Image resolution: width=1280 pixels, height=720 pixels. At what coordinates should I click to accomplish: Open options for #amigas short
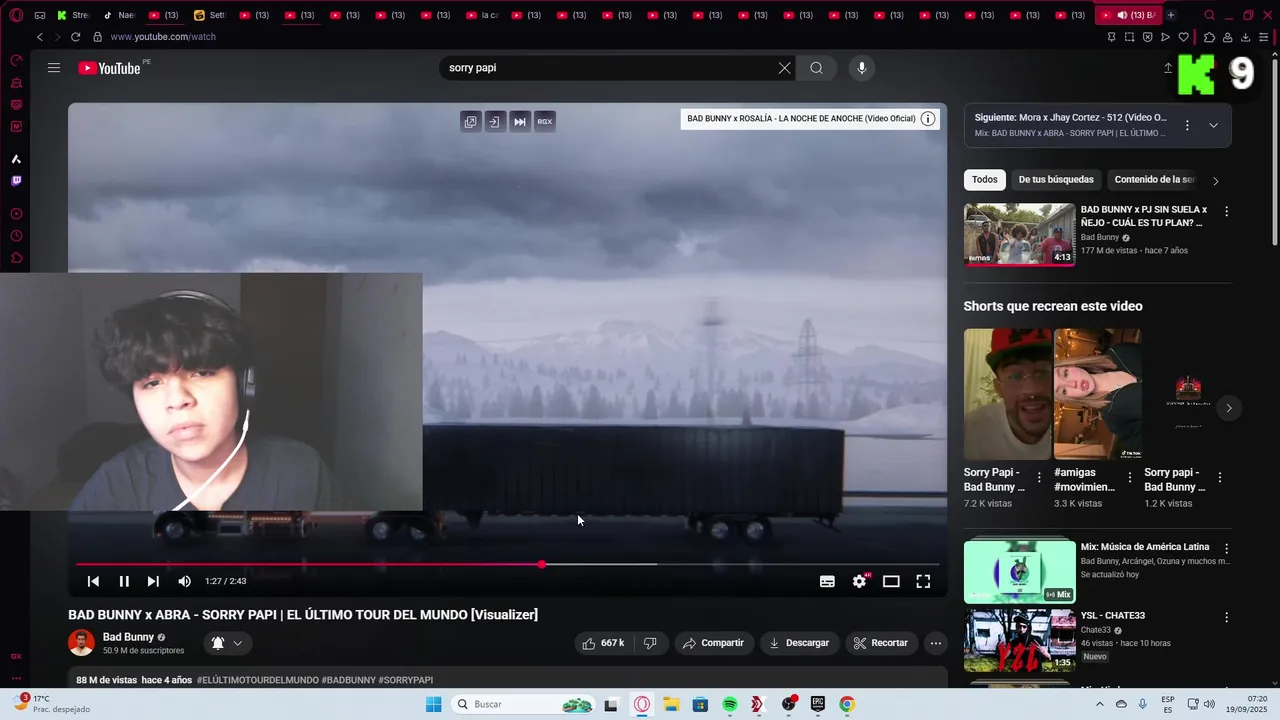[1129, 478]
